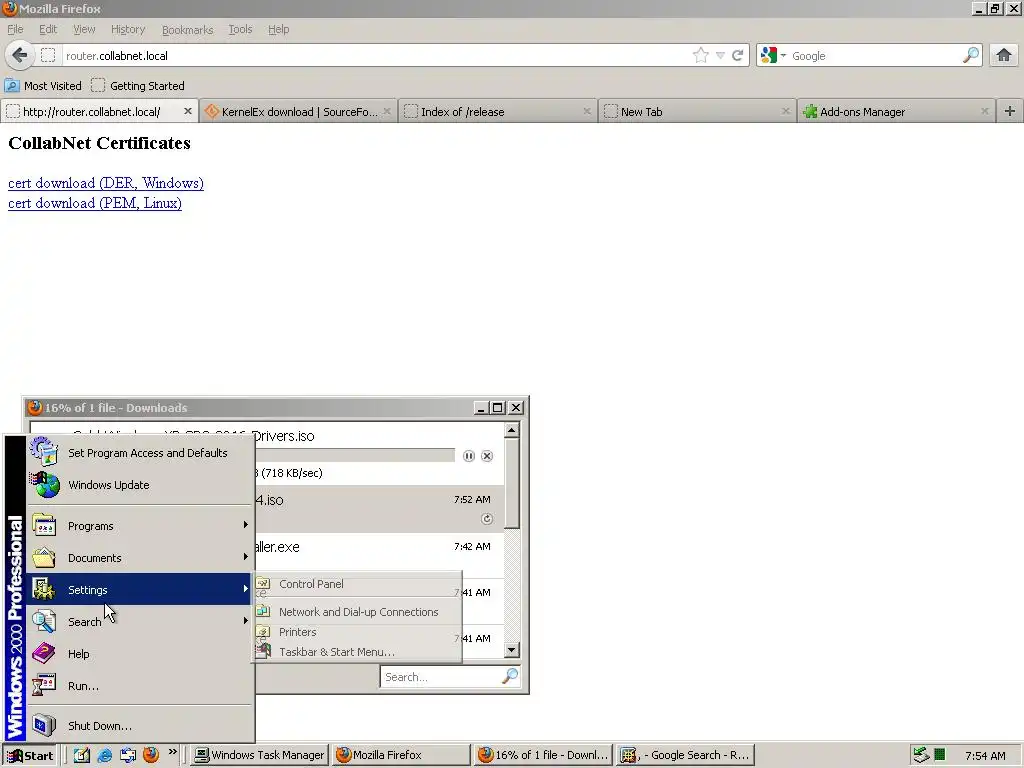Pause the active Drivers.iso download

pos(468,456)
